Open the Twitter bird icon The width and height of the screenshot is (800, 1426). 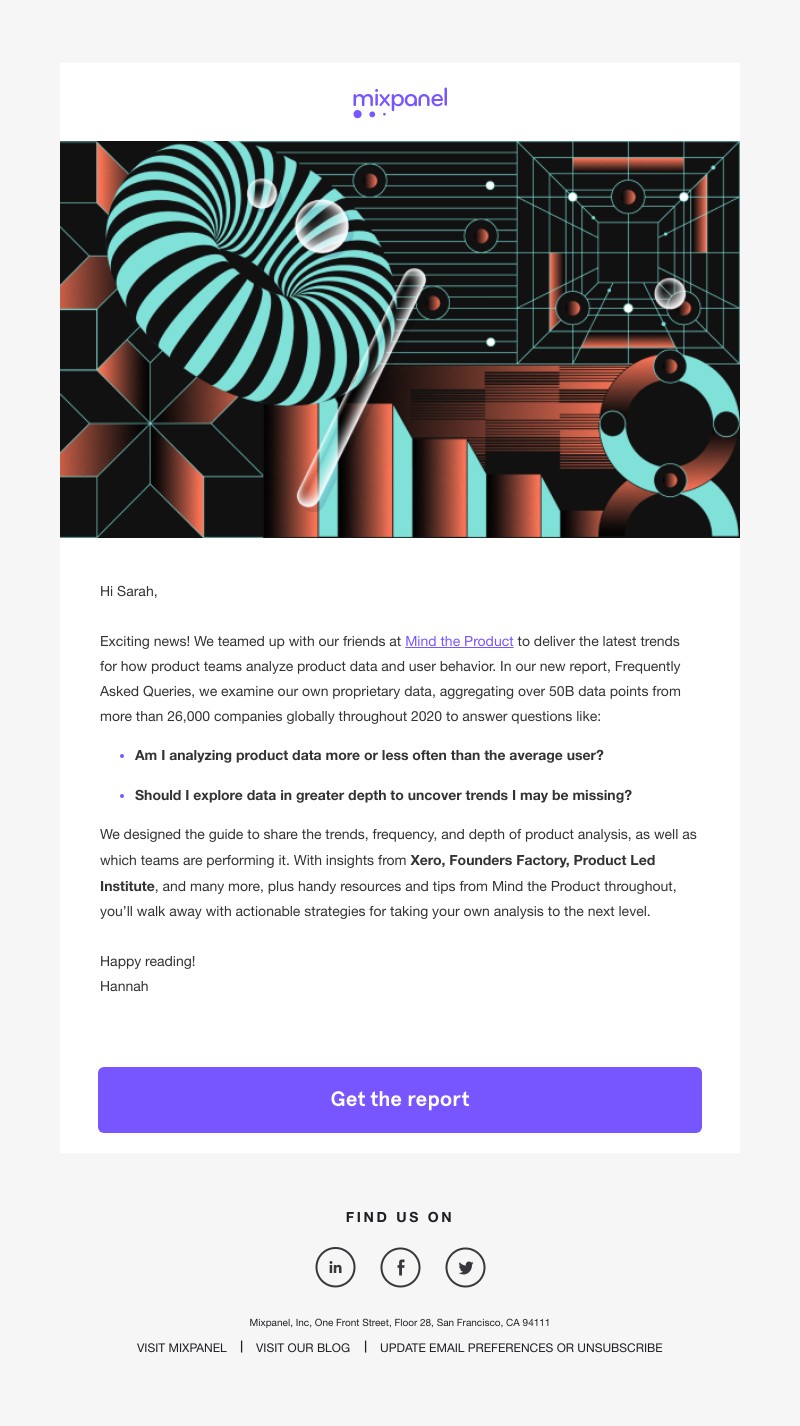pos(465,1267)
